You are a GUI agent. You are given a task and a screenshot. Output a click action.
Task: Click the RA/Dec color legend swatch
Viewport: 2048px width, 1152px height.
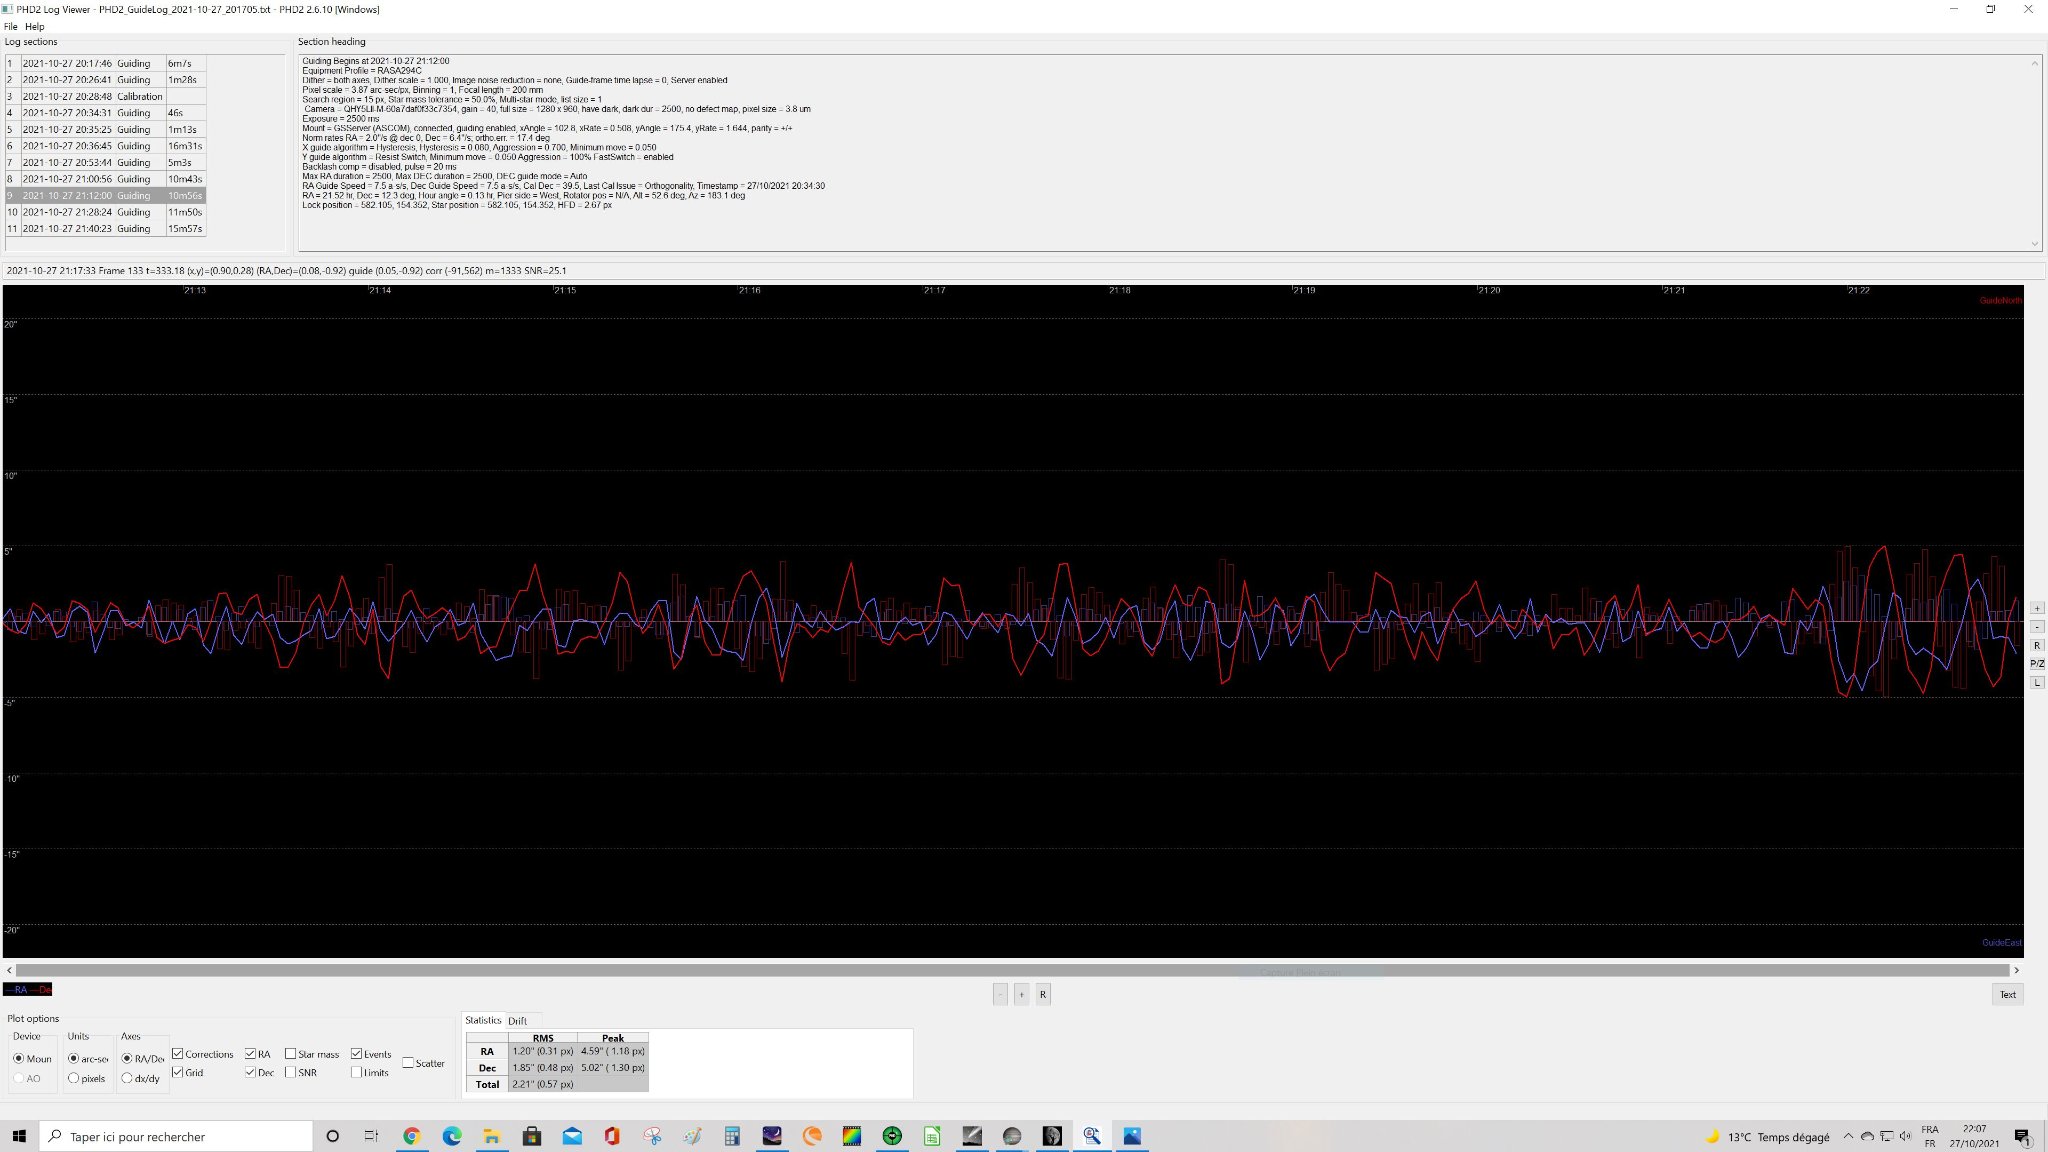tap(28, 990)
